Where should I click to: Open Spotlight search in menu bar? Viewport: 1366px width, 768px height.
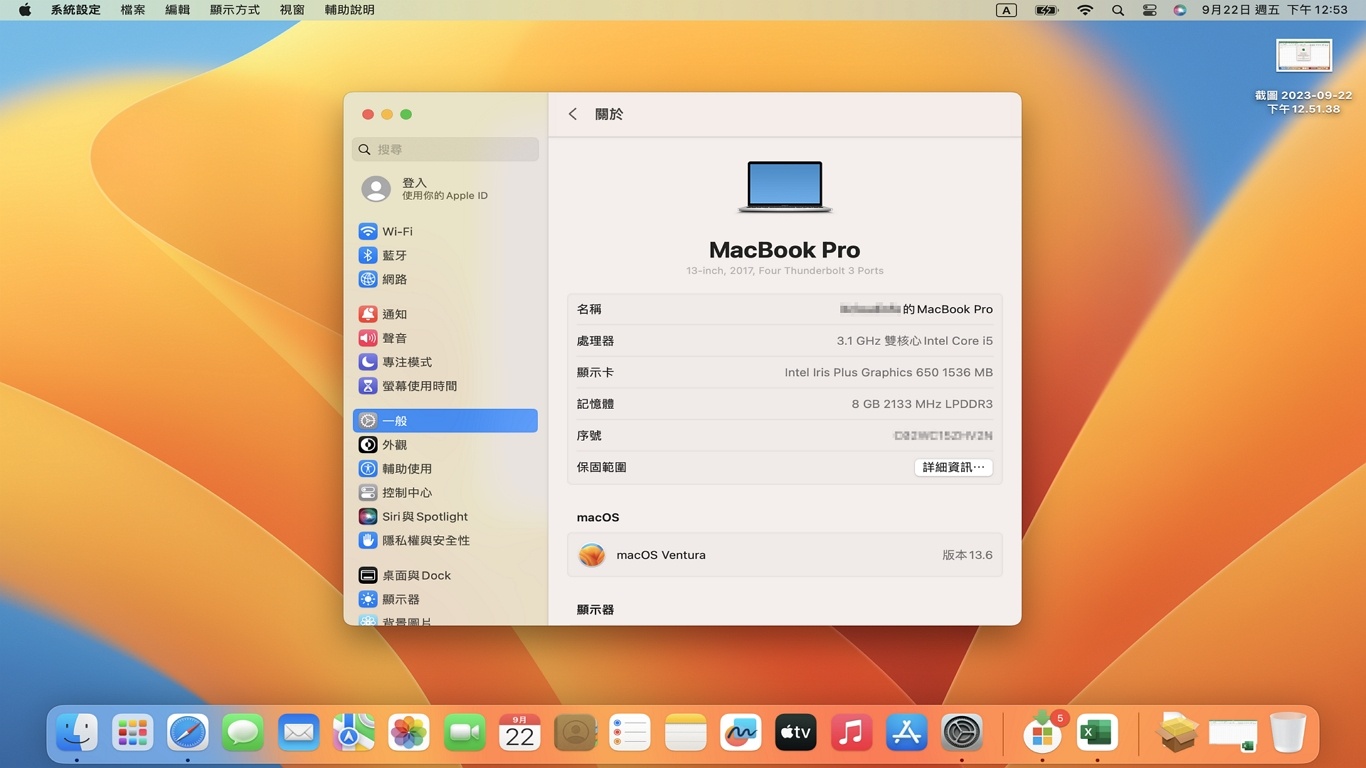click(1118, 10)
